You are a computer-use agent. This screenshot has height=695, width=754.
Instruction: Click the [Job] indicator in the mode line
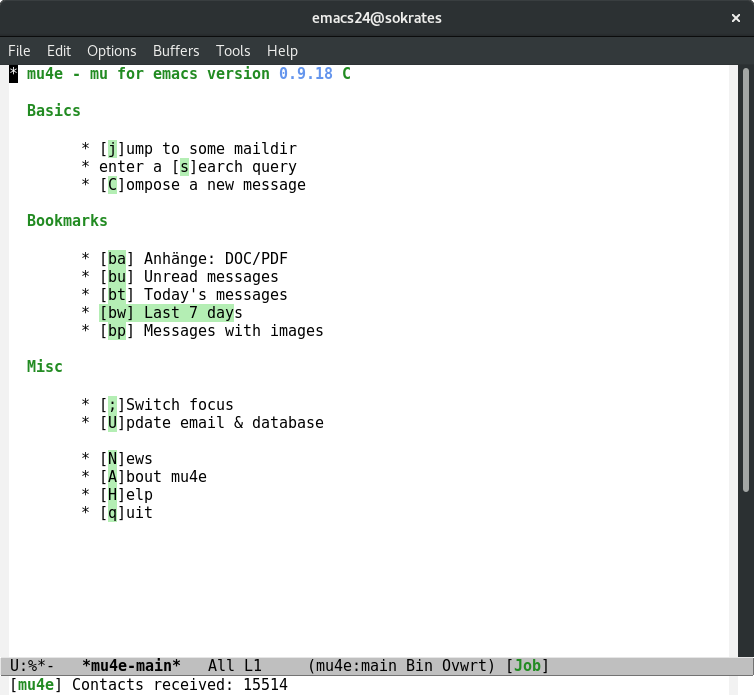pos(527,666)
